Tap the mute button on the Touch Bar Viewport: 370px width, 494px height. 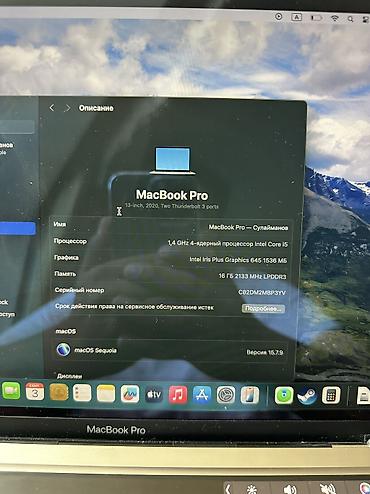click(x=327, y=489)
